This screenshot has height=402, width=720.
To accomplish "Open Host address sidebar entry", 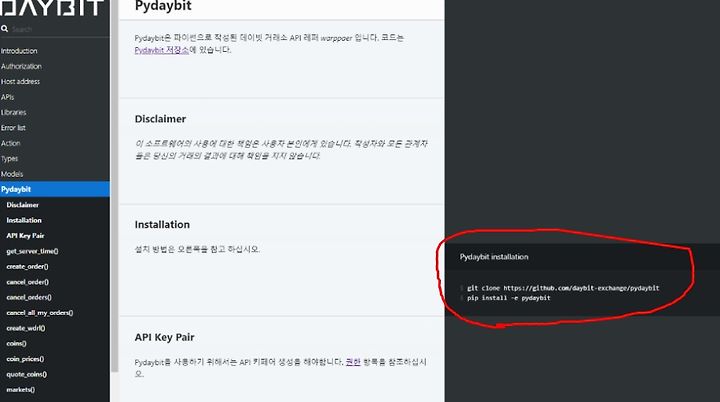I will point(20,82).
